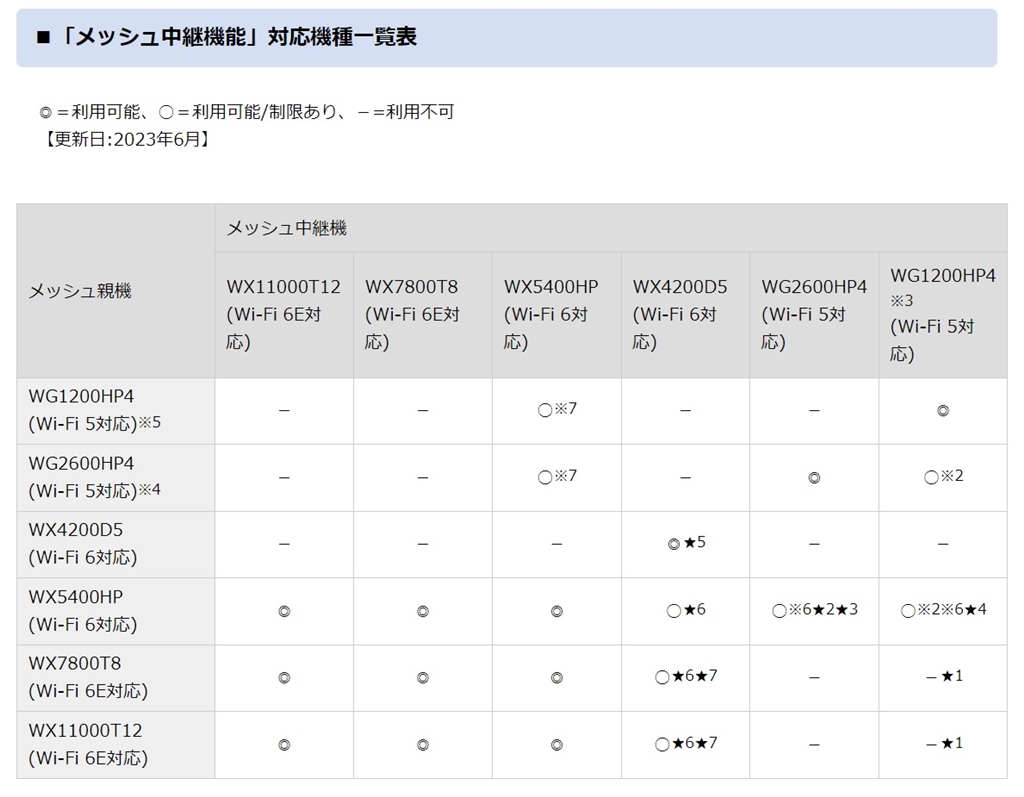Click ○※7 in the WG2600HP4 parent row
This screenshot has height=797, width=1024.
tap(557, 477)
